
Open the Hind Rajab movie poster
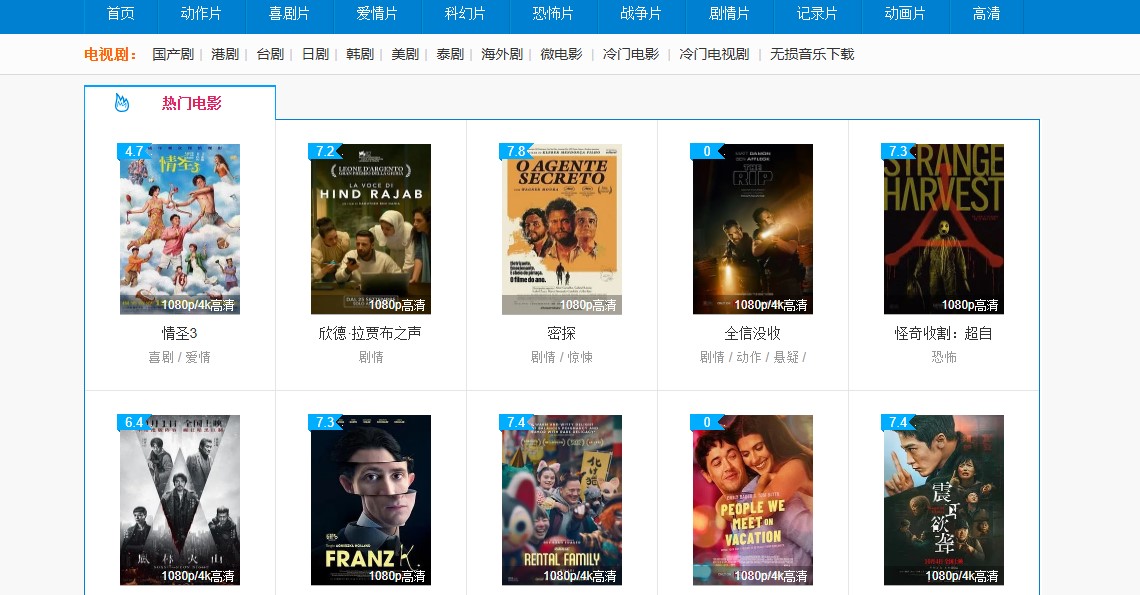coord(371,229)
